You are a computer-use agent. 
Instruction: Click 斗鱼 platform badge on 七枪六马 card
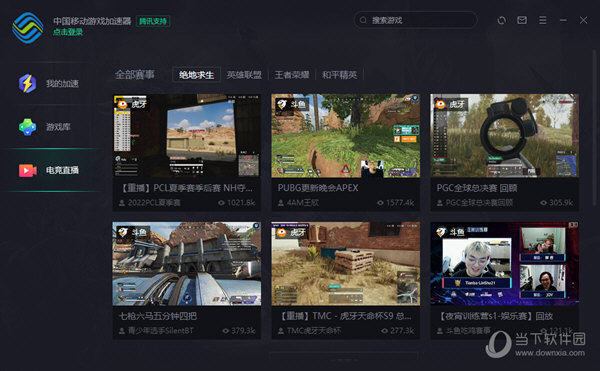[133, 232]
